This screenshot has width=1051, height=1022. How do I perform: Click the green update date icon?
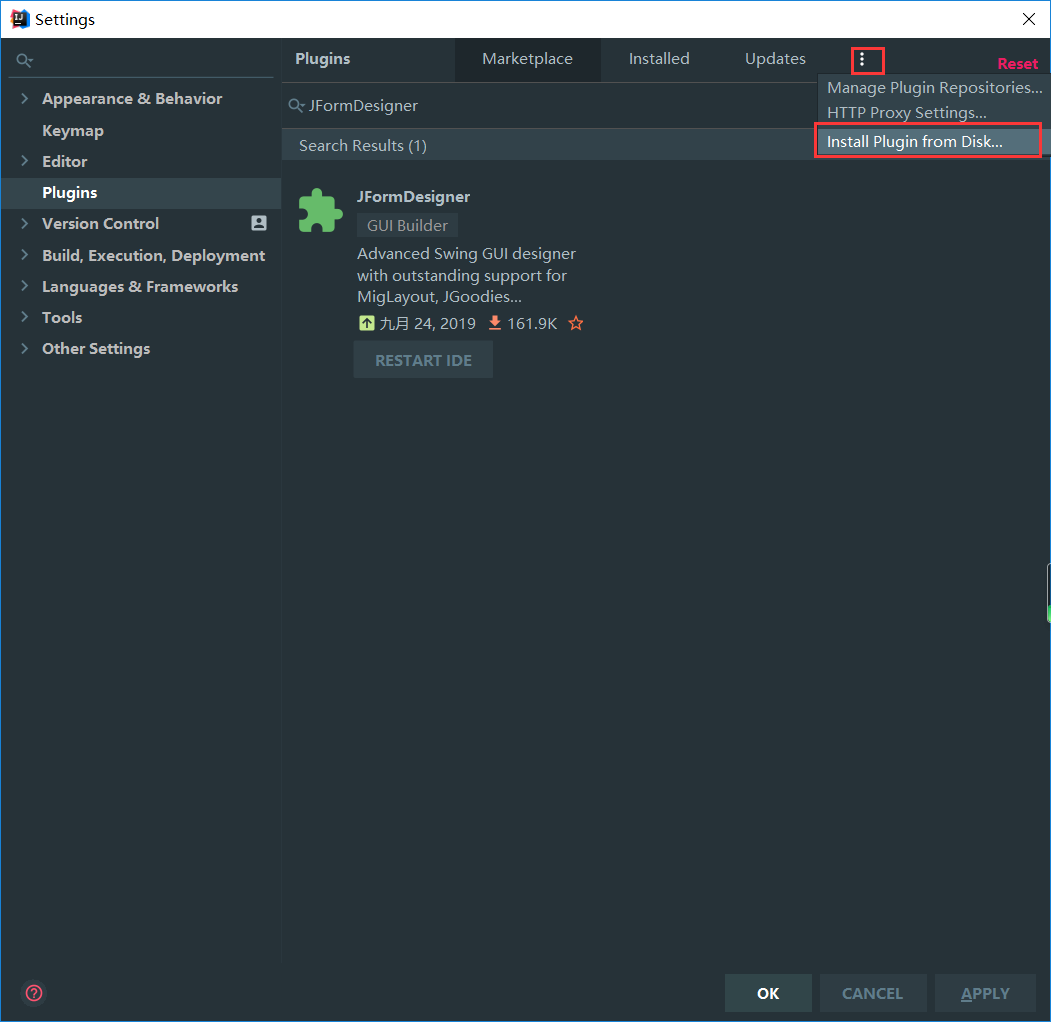click(x=367, y=323)
